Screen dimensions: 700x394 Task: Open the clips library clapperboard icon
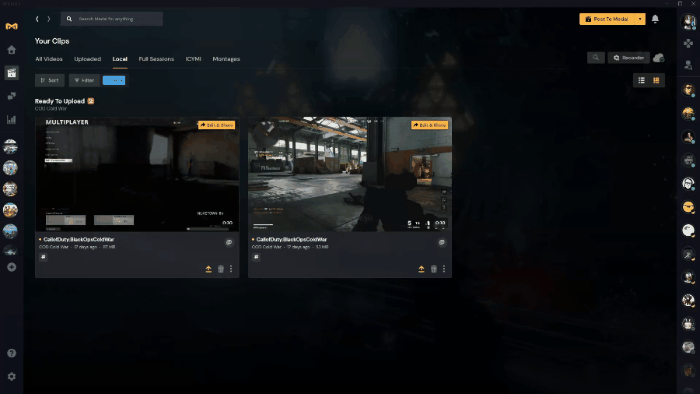pos(12,73)
